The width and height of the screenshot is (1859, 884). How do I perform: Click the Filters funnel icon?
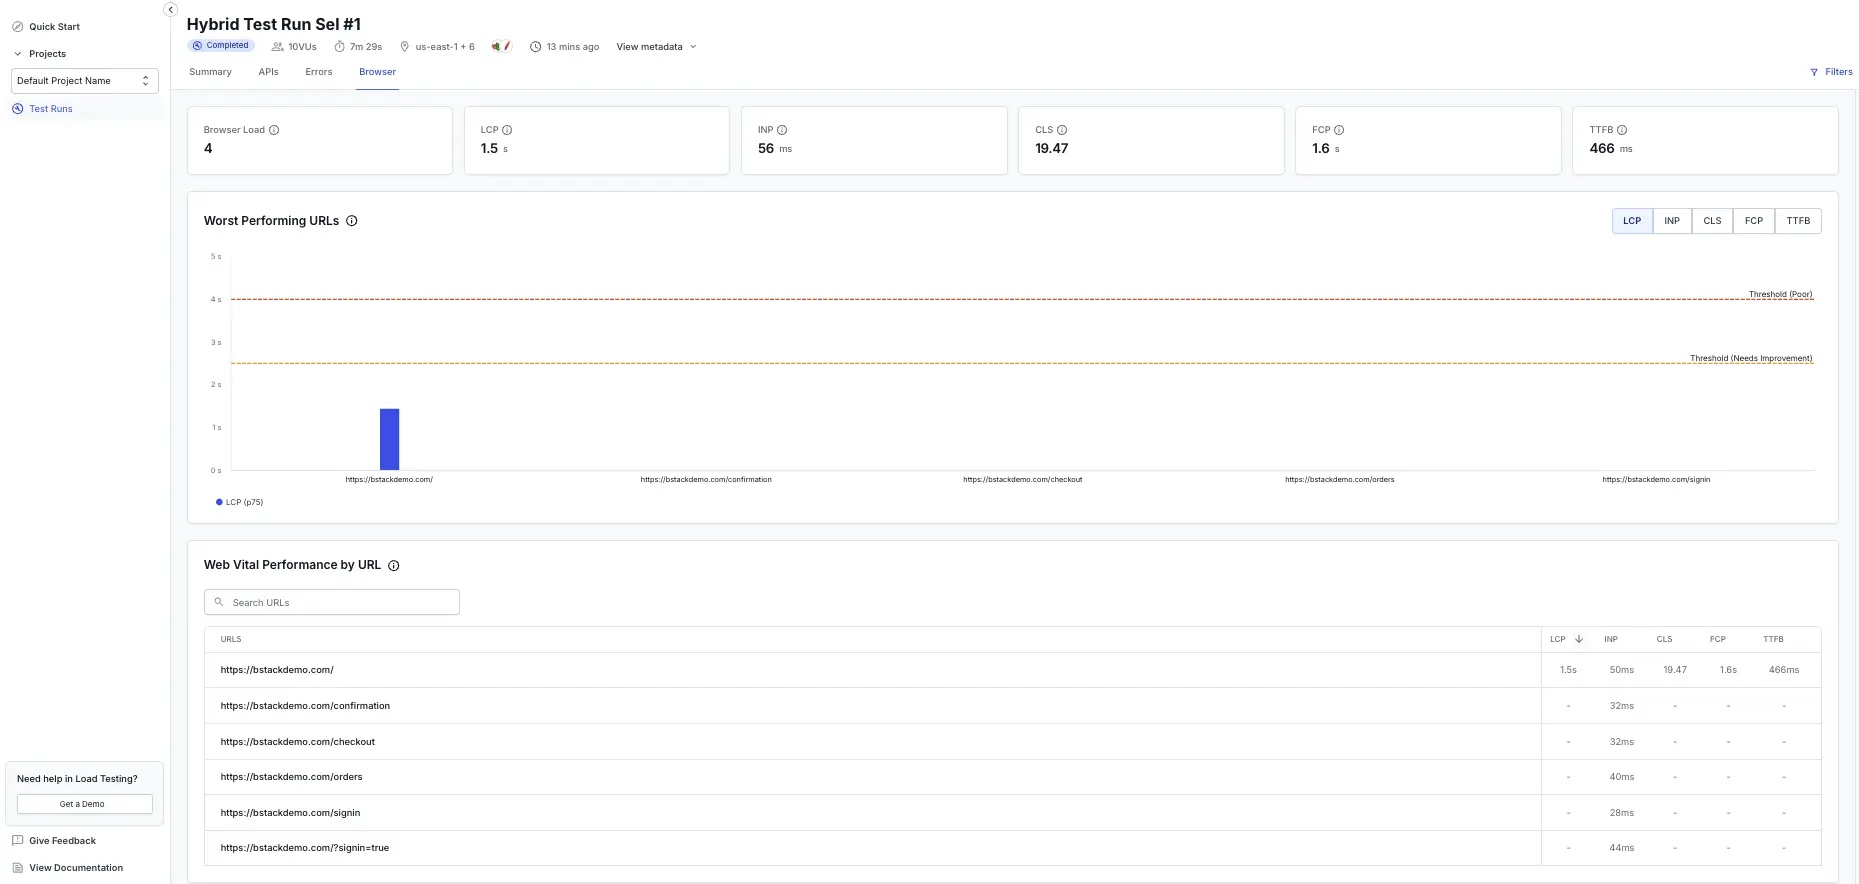click(1814, 72)
